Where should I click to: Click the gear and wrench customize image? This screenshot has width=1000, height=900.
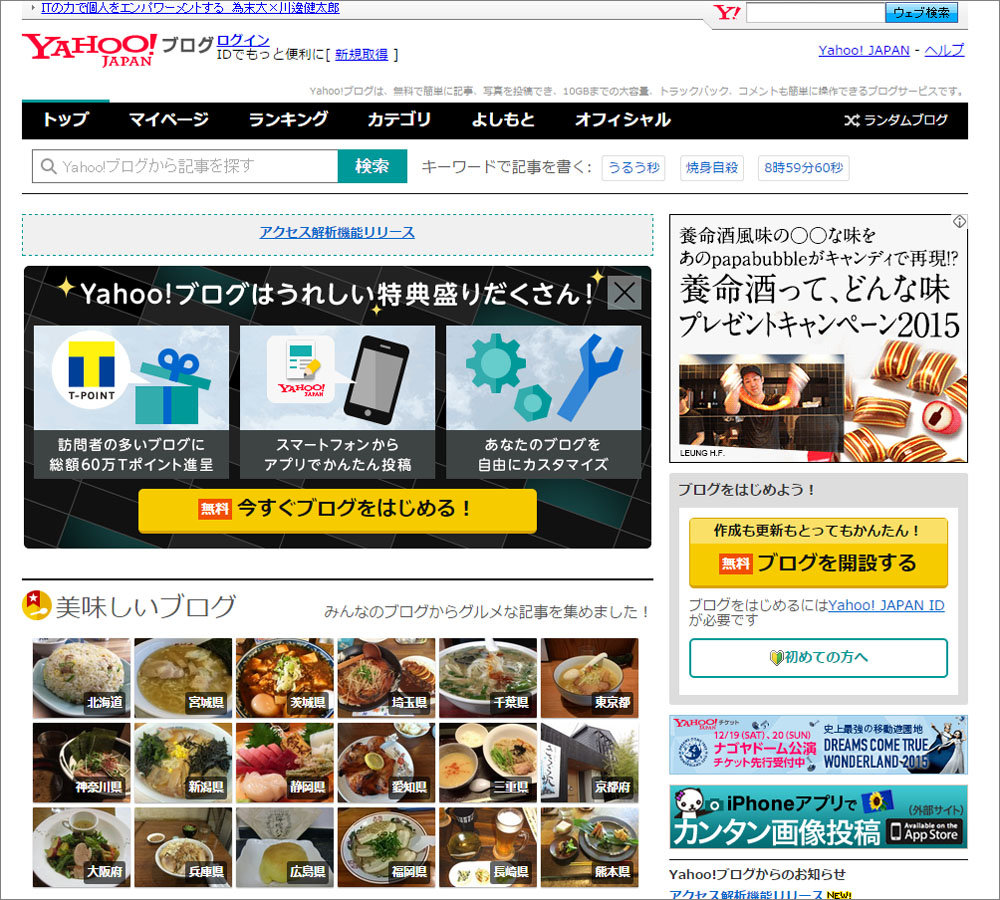click(543, 378)
